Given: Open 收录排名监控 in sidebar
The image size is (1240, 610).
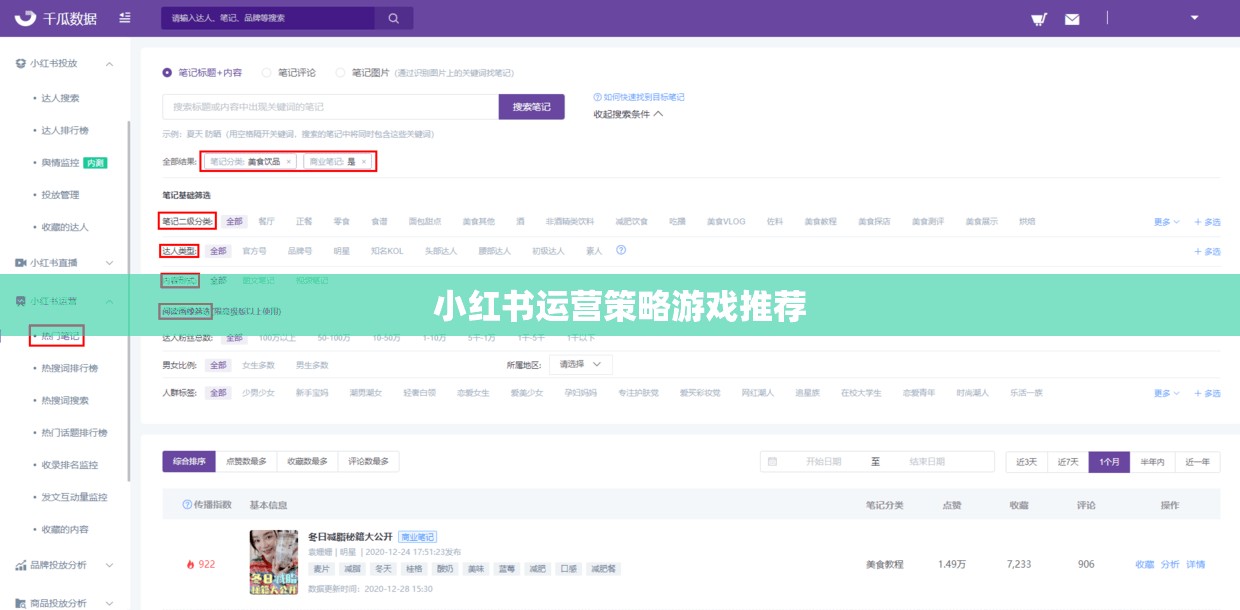Looking at the screenshot, I should click(69, 465).
